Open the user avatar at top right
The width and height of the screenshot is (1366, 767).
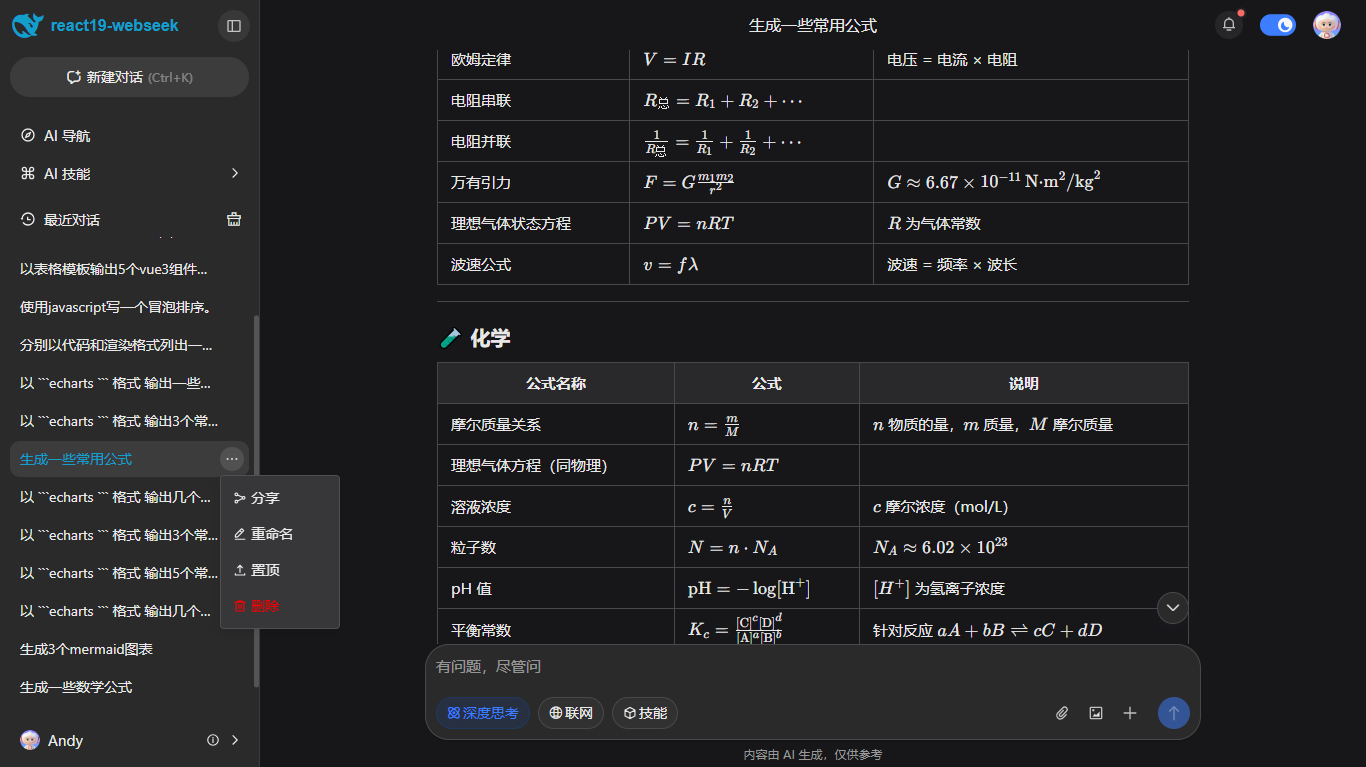coord(1327,25)
